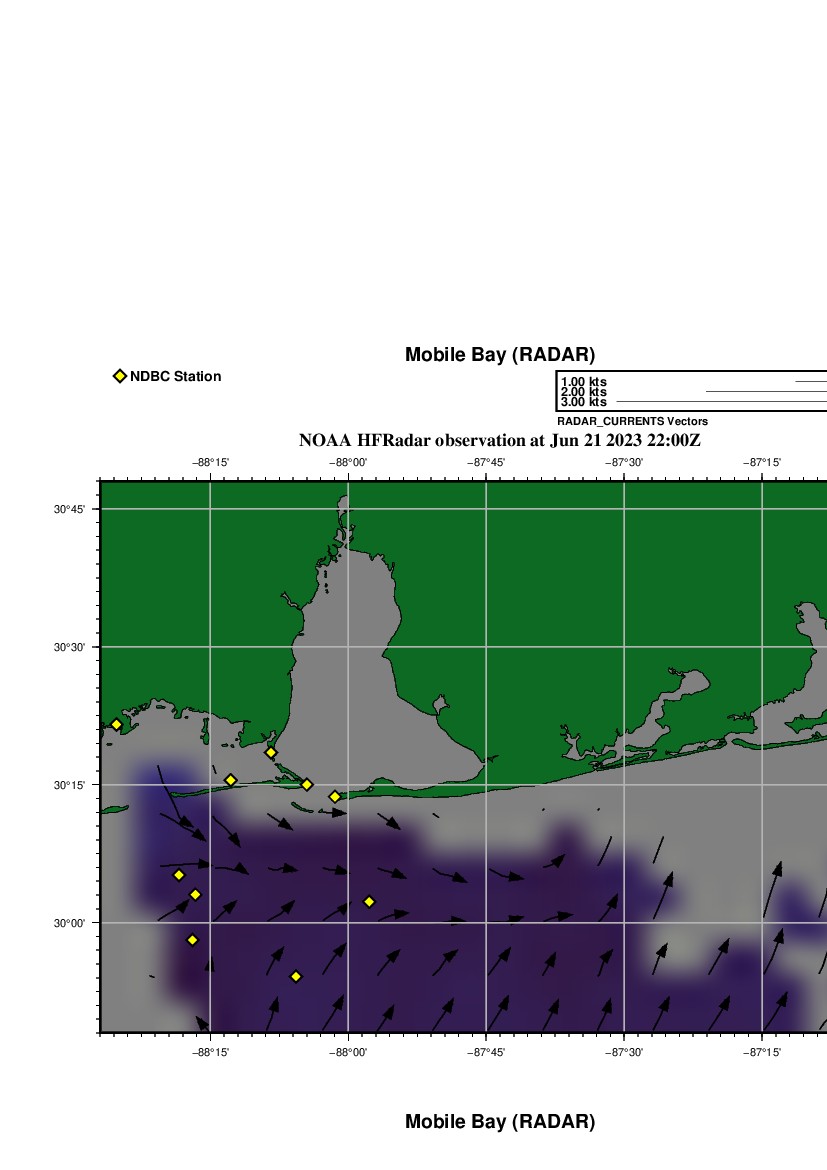Pick the easternmost NDBC station marker offshore
827x1170 pixels.
point(369,902)
